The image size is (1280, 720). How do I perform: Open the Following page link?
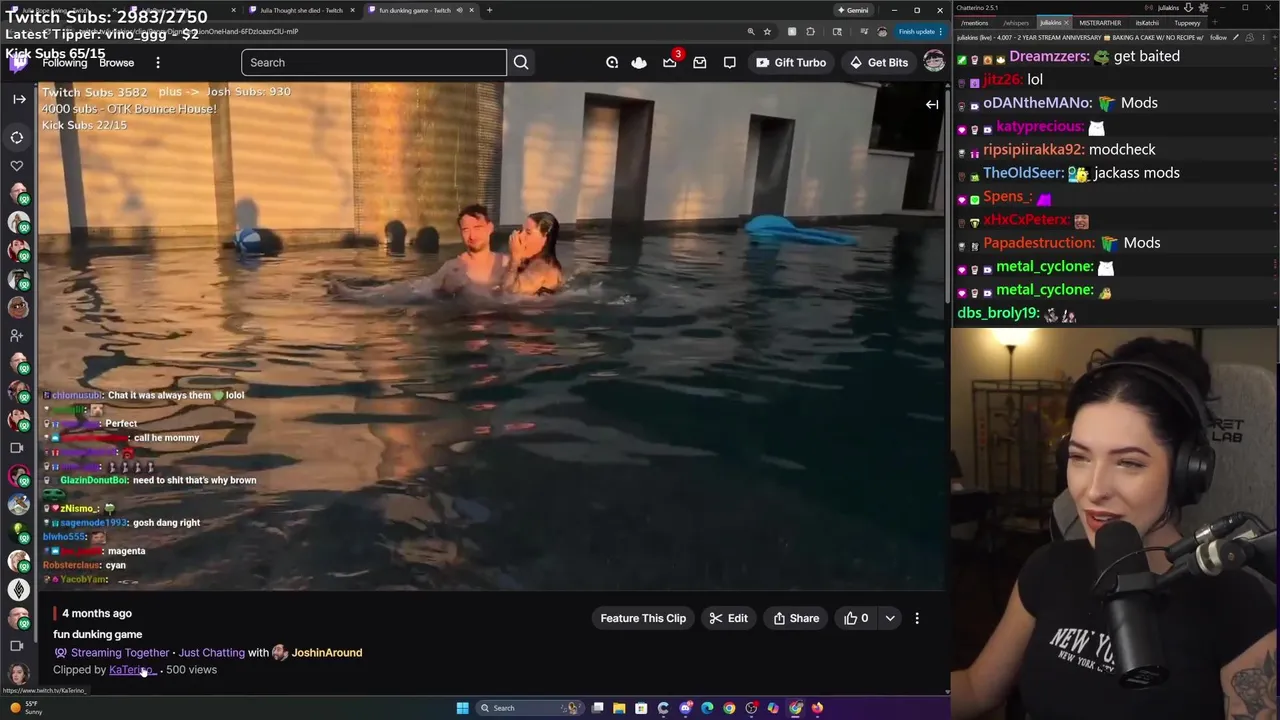click(x=65, y=63)
